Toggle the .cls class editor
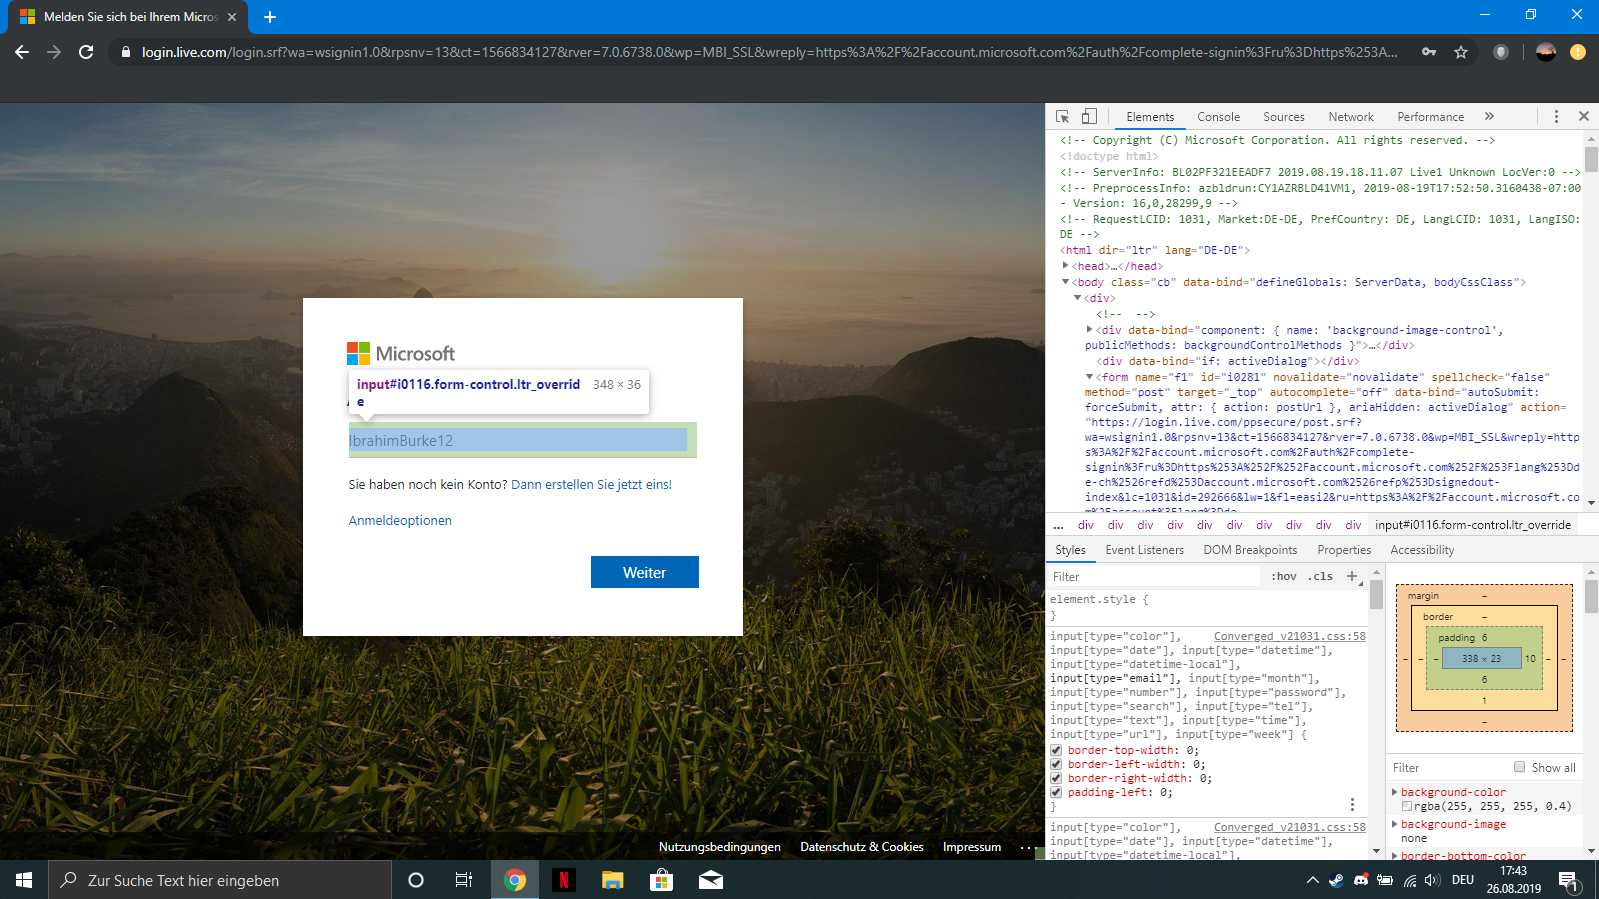This screenshot has height=899, width=1599. tap(1322, 576)
